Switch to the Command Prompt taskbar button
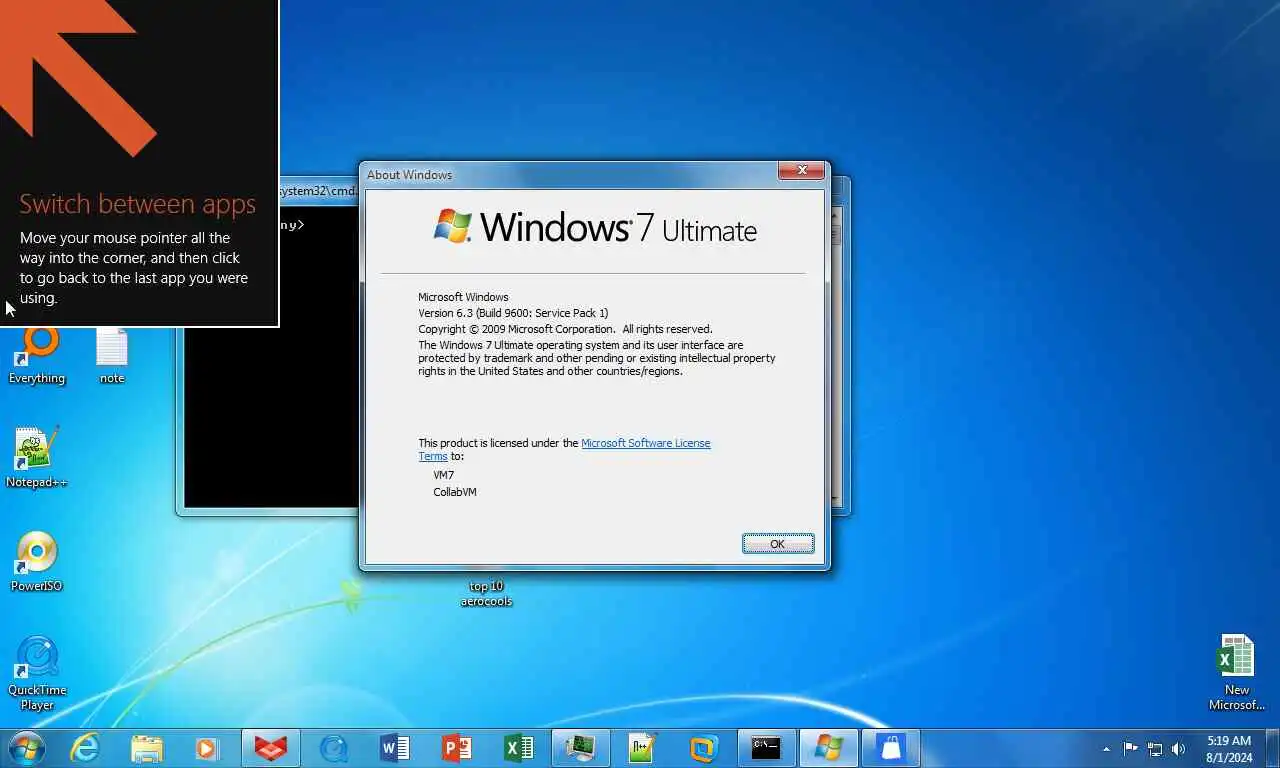The image size is (1280, 768). tap(766, 748)
